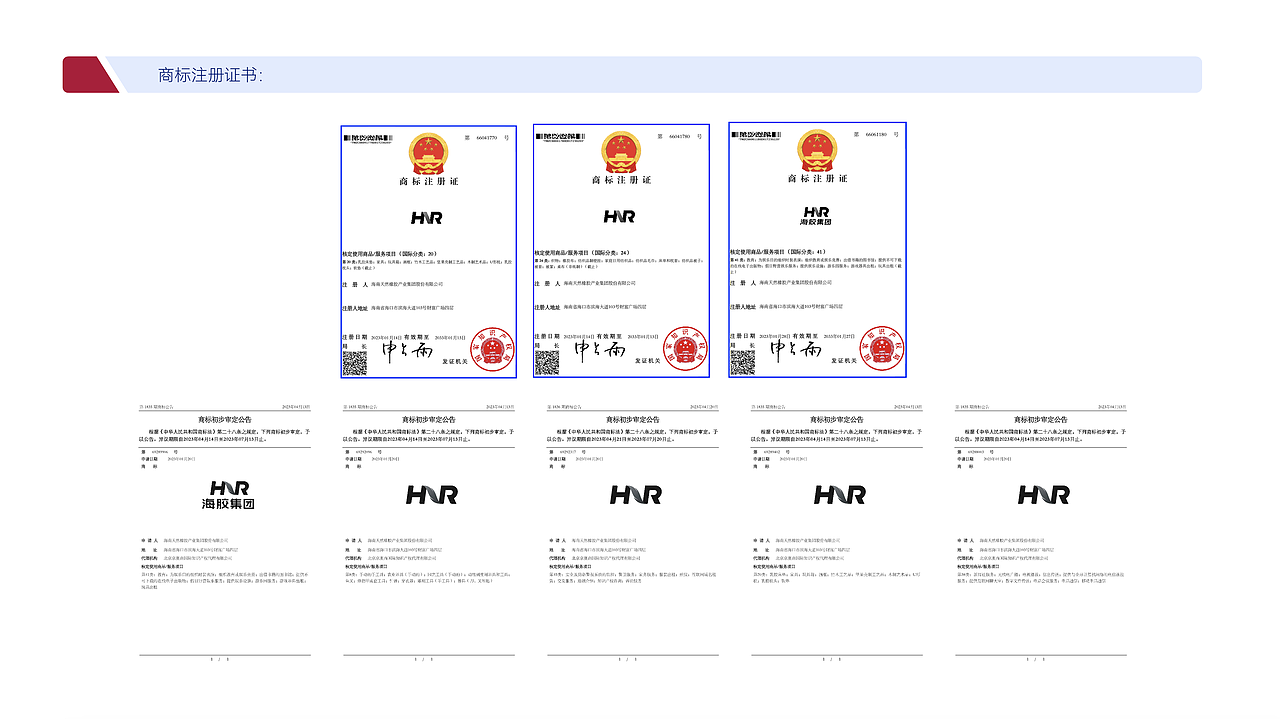This screenshot has width=1280, height=719.
Task: Click the handwritten signature on certificate 66041780
Action: click(x=602, y=352)
